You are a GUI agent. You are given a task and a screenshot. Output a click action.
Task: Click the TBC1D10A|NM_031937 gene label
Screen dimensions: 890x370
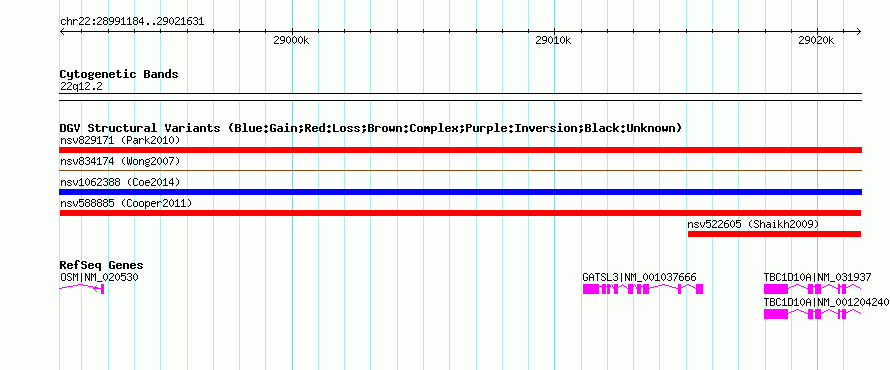[x=817, y=277]
